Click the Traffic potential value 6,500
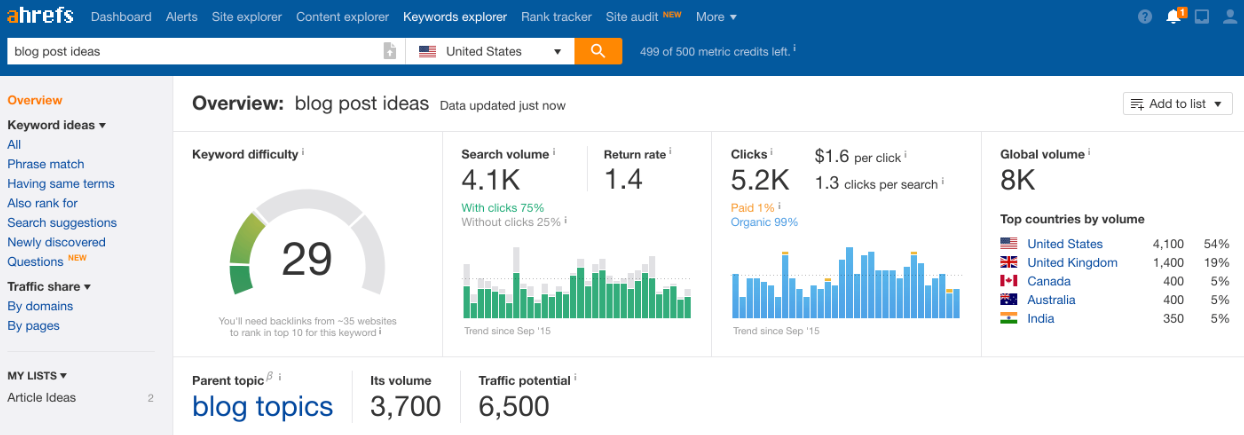The image size is (1244, 435). tap(514, 406)
